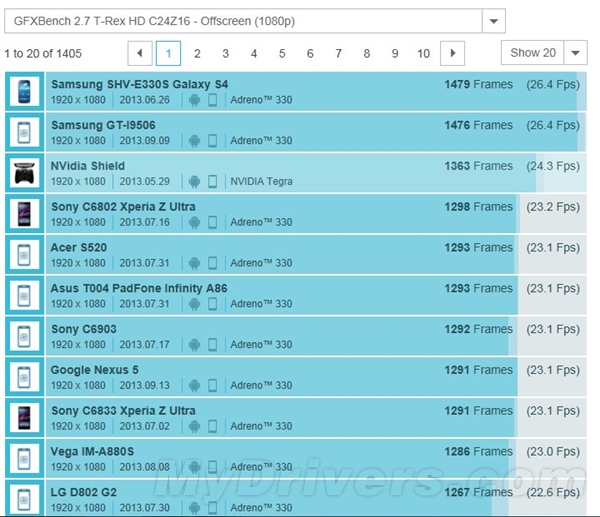Click Android icon in Galaxy S4 row
Viewport: 600px width, 517px height.
click(194, 100)
